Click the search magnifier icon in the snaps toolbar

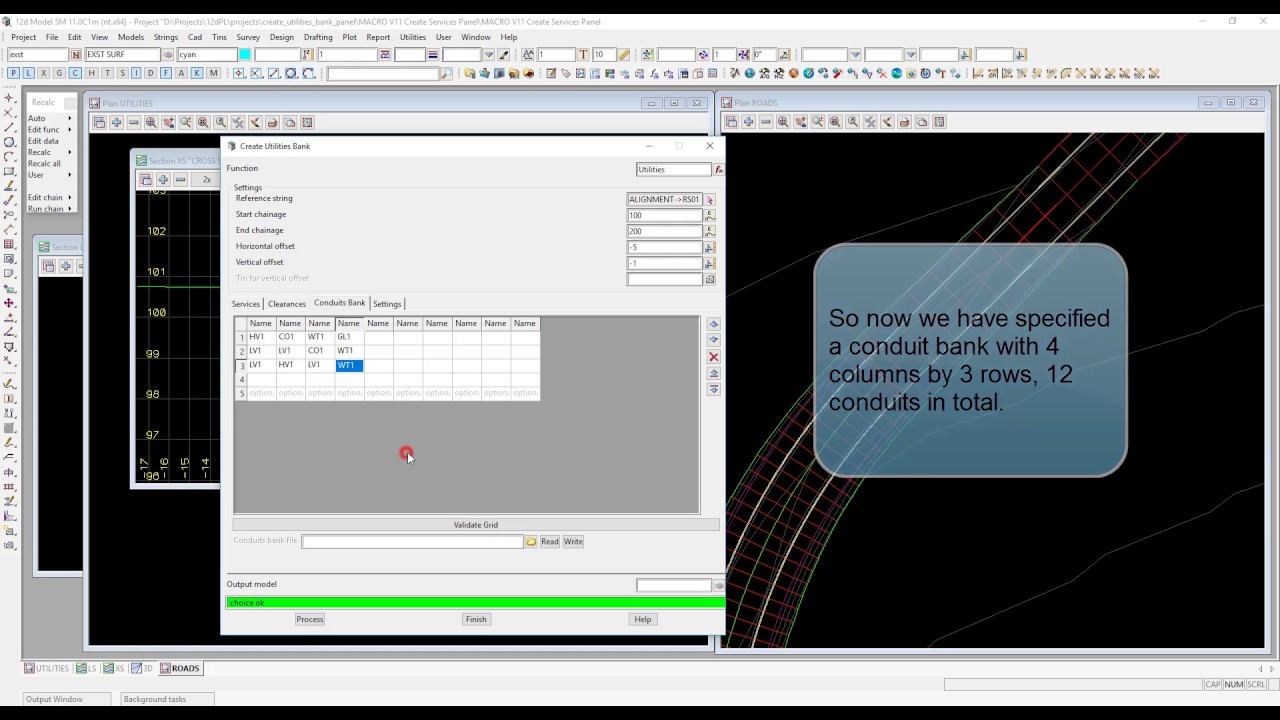pos(446,74)
